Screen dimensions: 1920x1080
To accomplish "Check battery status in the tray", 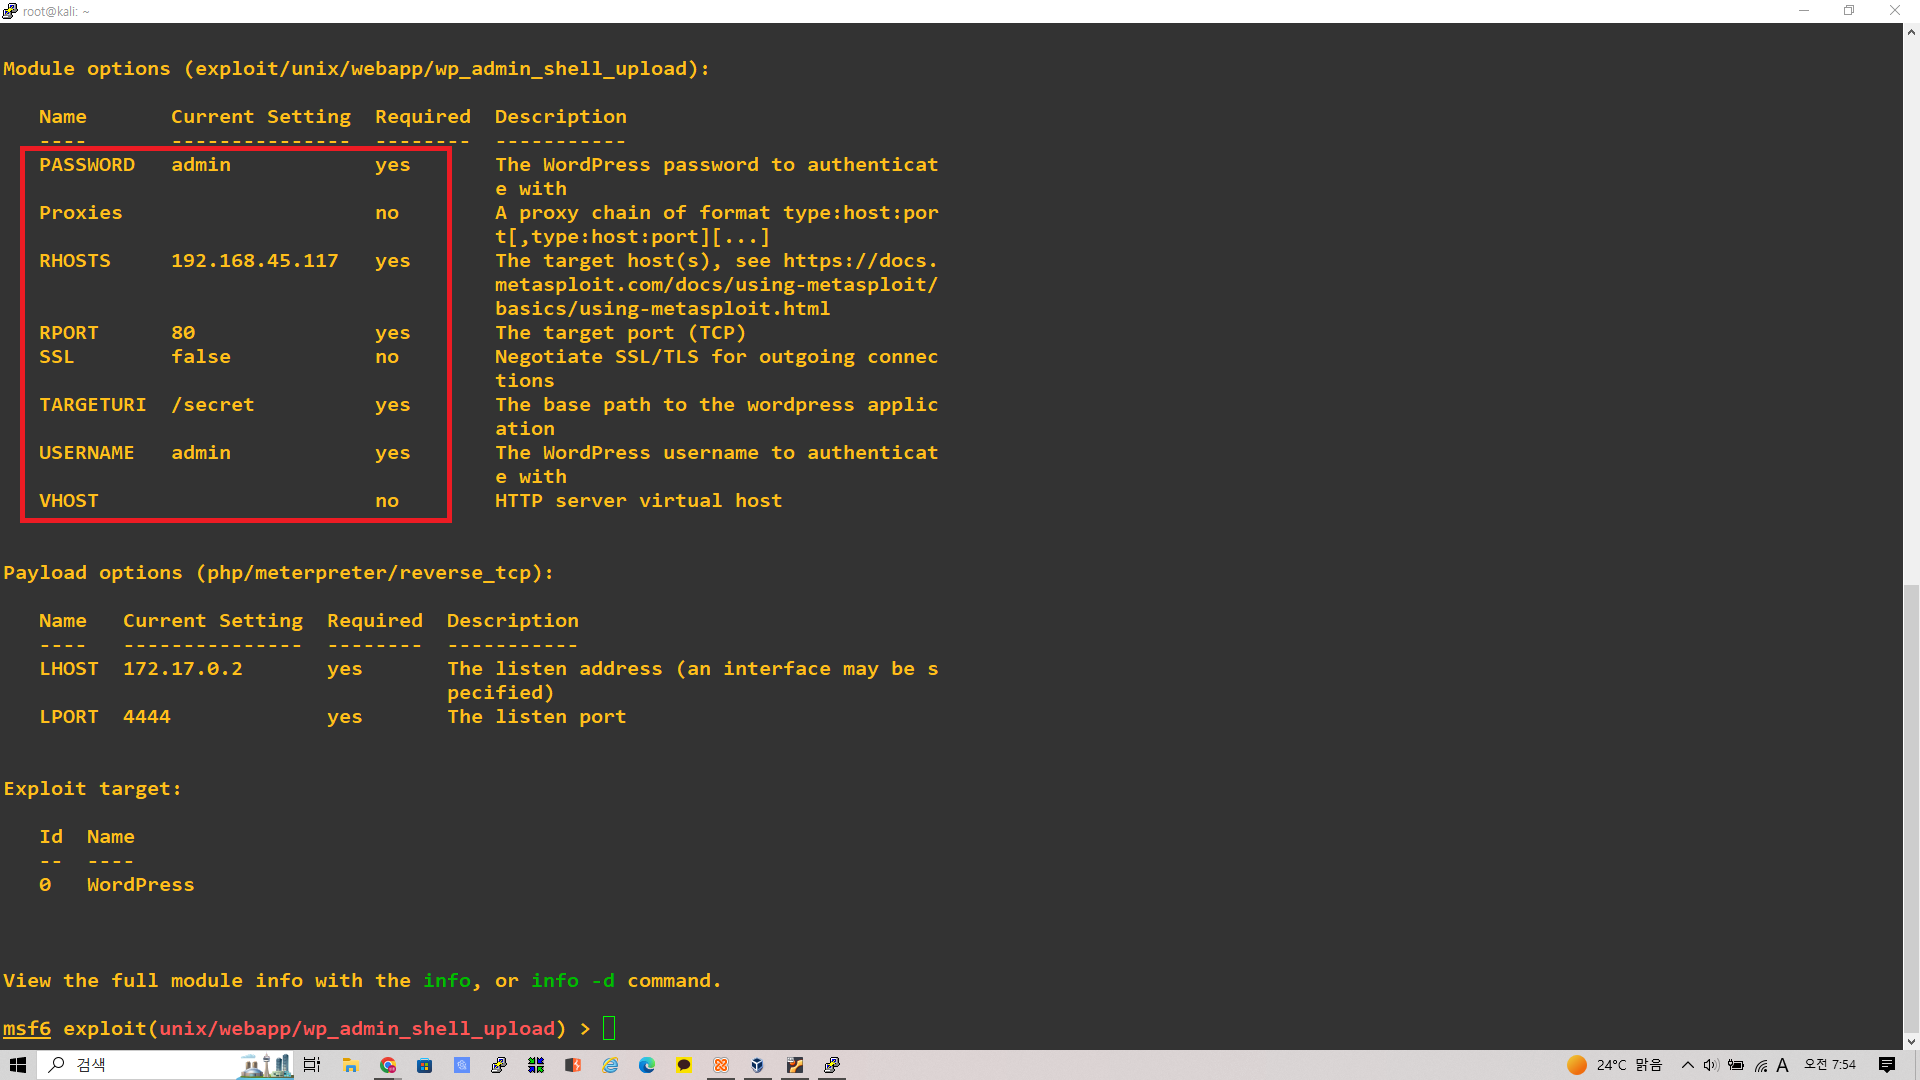I will pyautogui.click(x=1736, y=1065).
